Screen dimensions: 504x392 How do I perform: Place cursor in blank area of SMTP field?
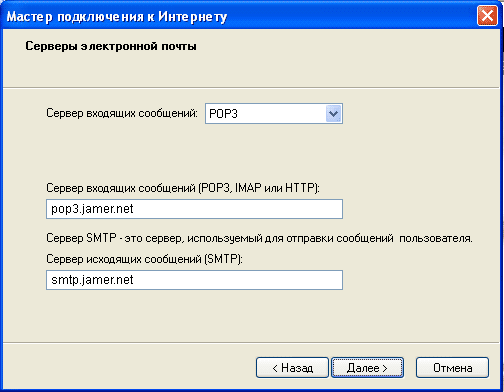pyautogui.click(x=240, y=280)
